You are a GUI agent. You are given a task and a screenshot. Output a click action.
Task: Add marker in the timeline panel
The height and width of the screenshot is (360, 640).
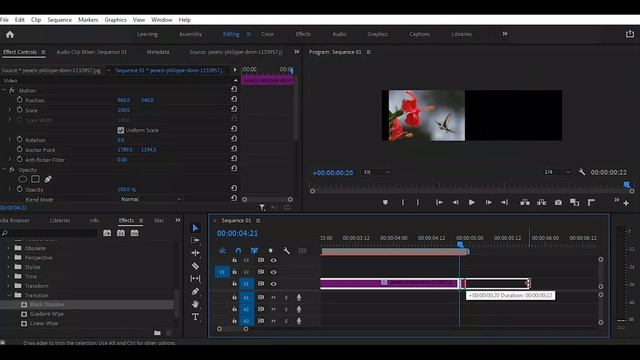click(271, 251)
